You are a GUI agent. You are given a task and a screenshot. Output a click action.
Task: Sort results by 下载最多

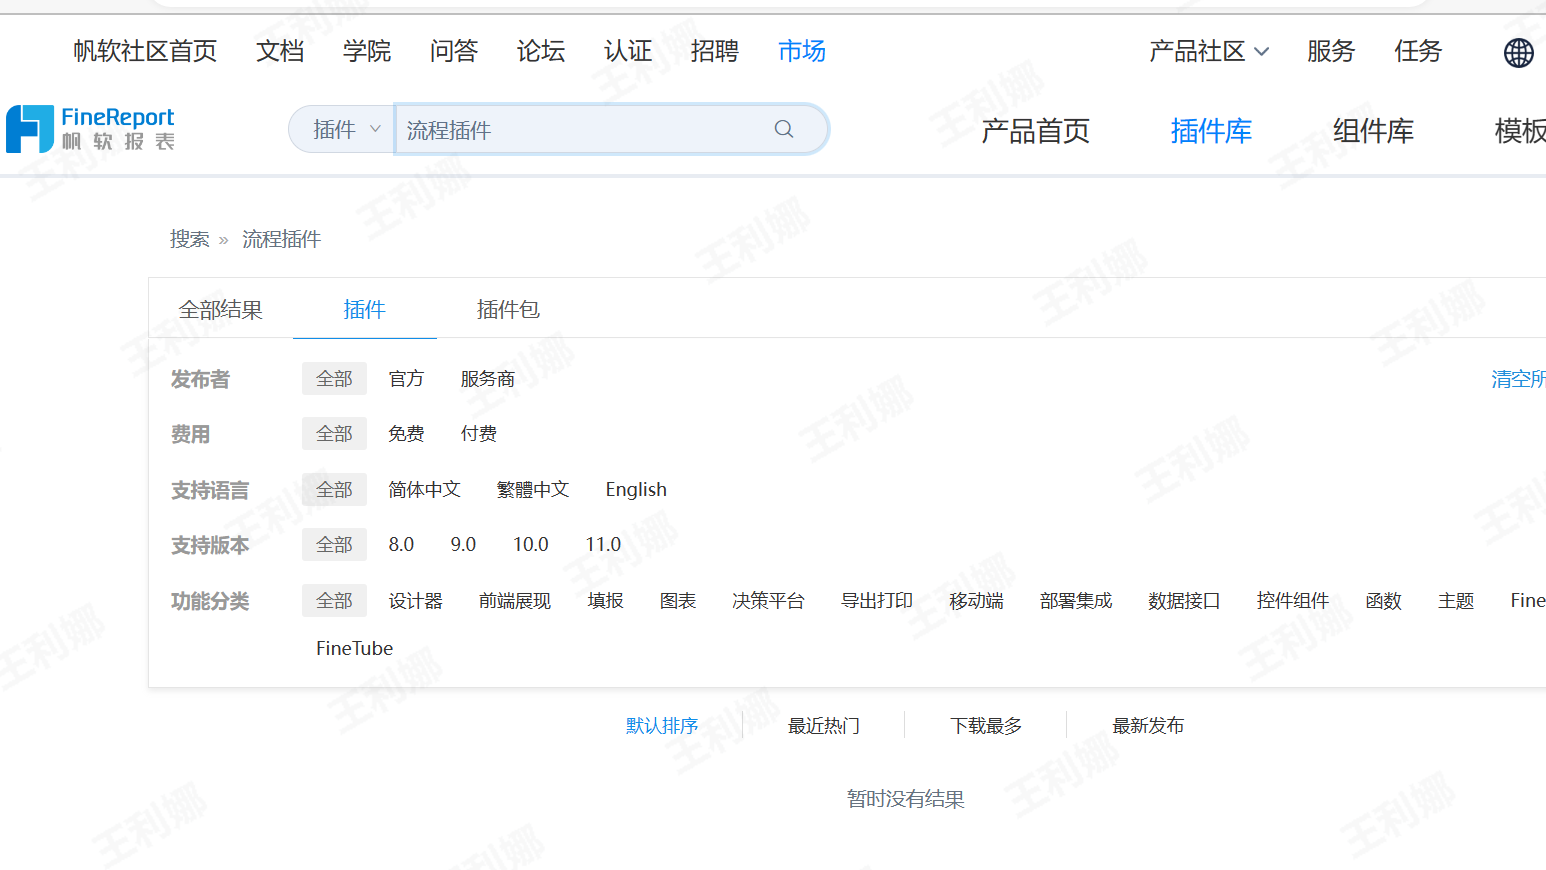click(986, 726)
